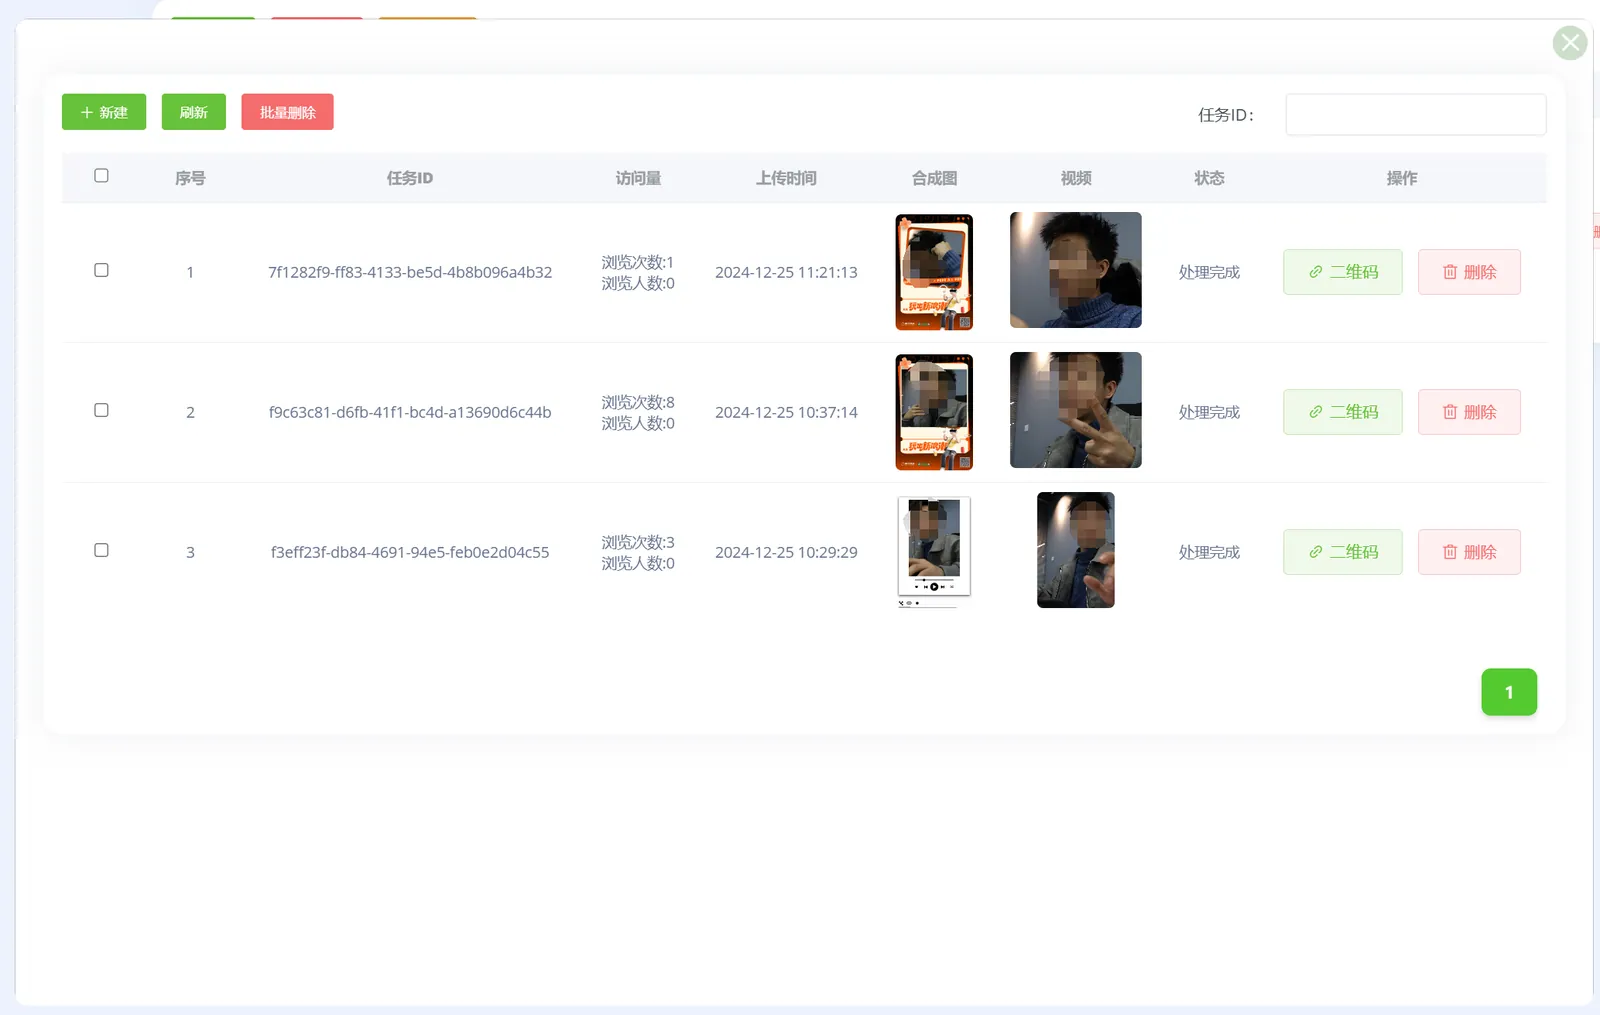
Task: Click task ID 7f1282f9-ff83-4133-be5d-4b8b096a4b32
Action: pos(410,272)
